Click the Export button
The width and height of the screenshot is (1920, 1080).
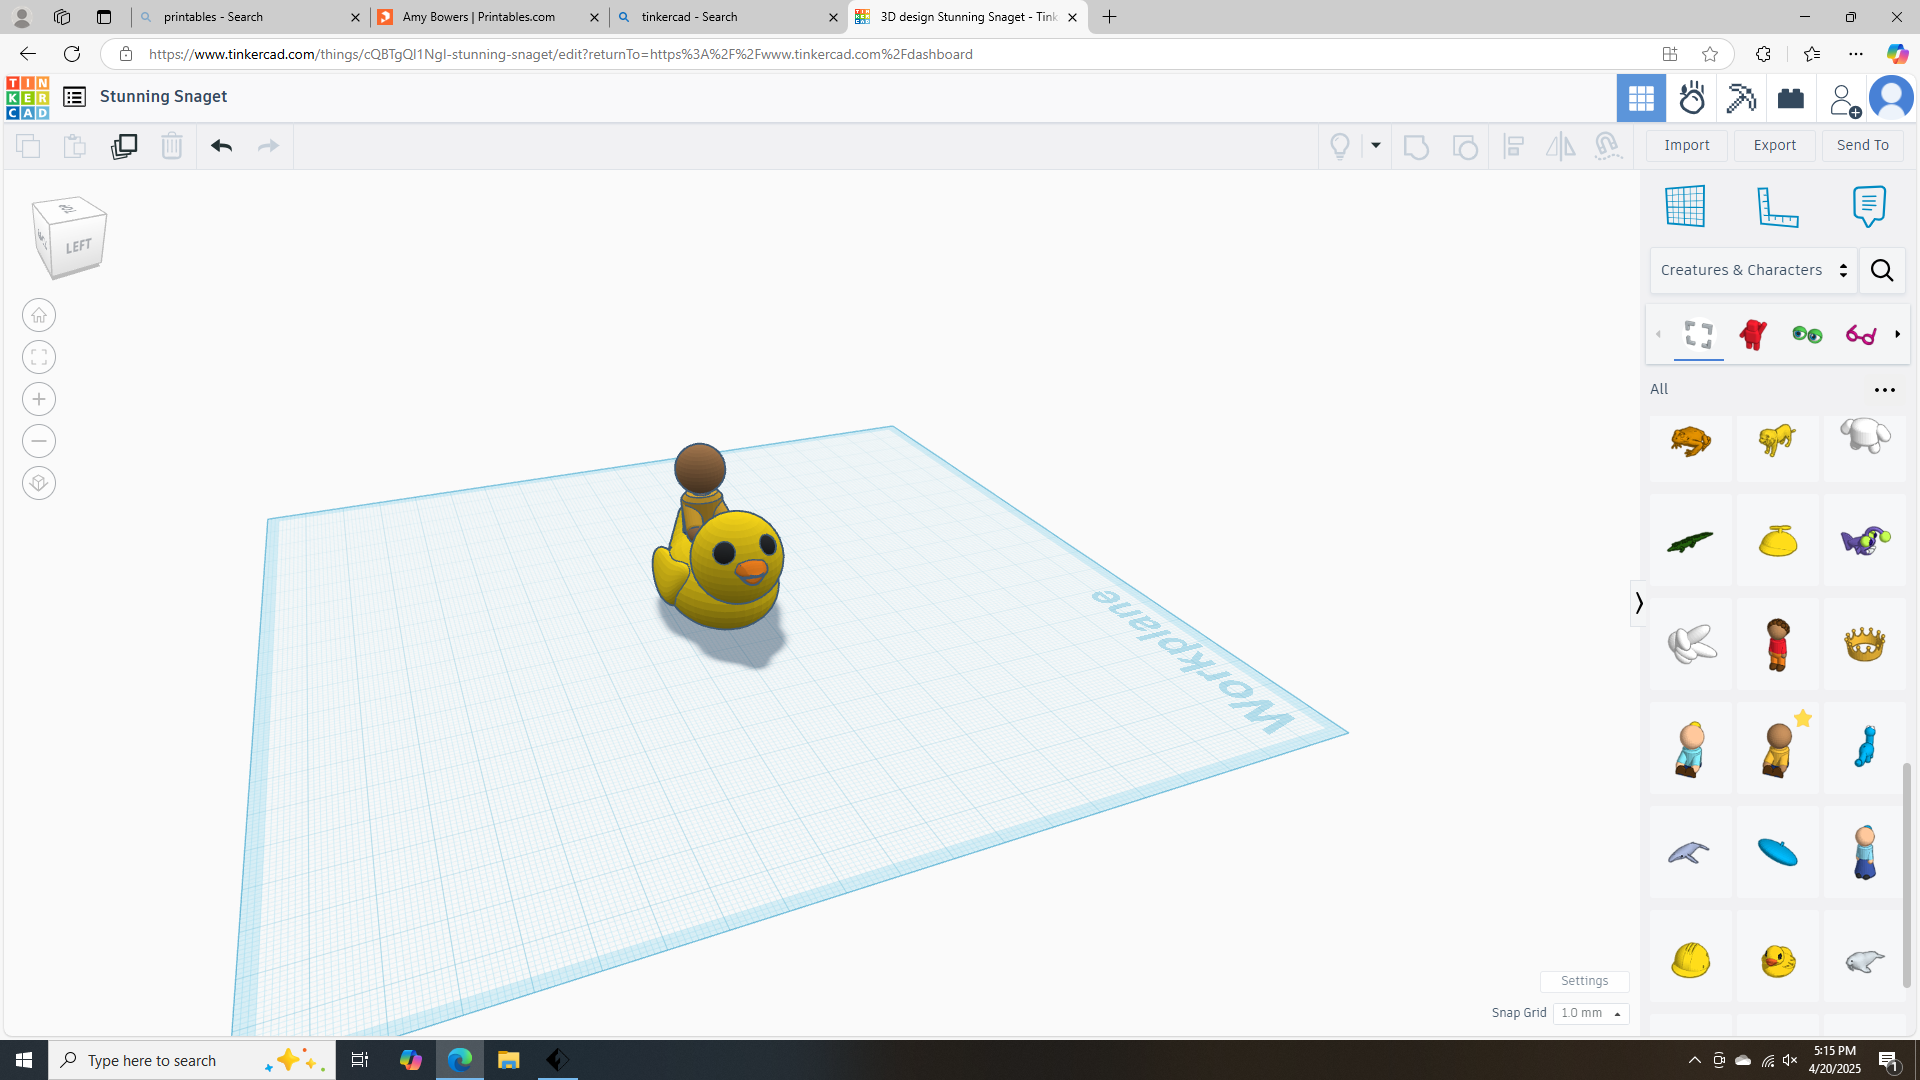pyautogui.click(x=1775, y=145)
